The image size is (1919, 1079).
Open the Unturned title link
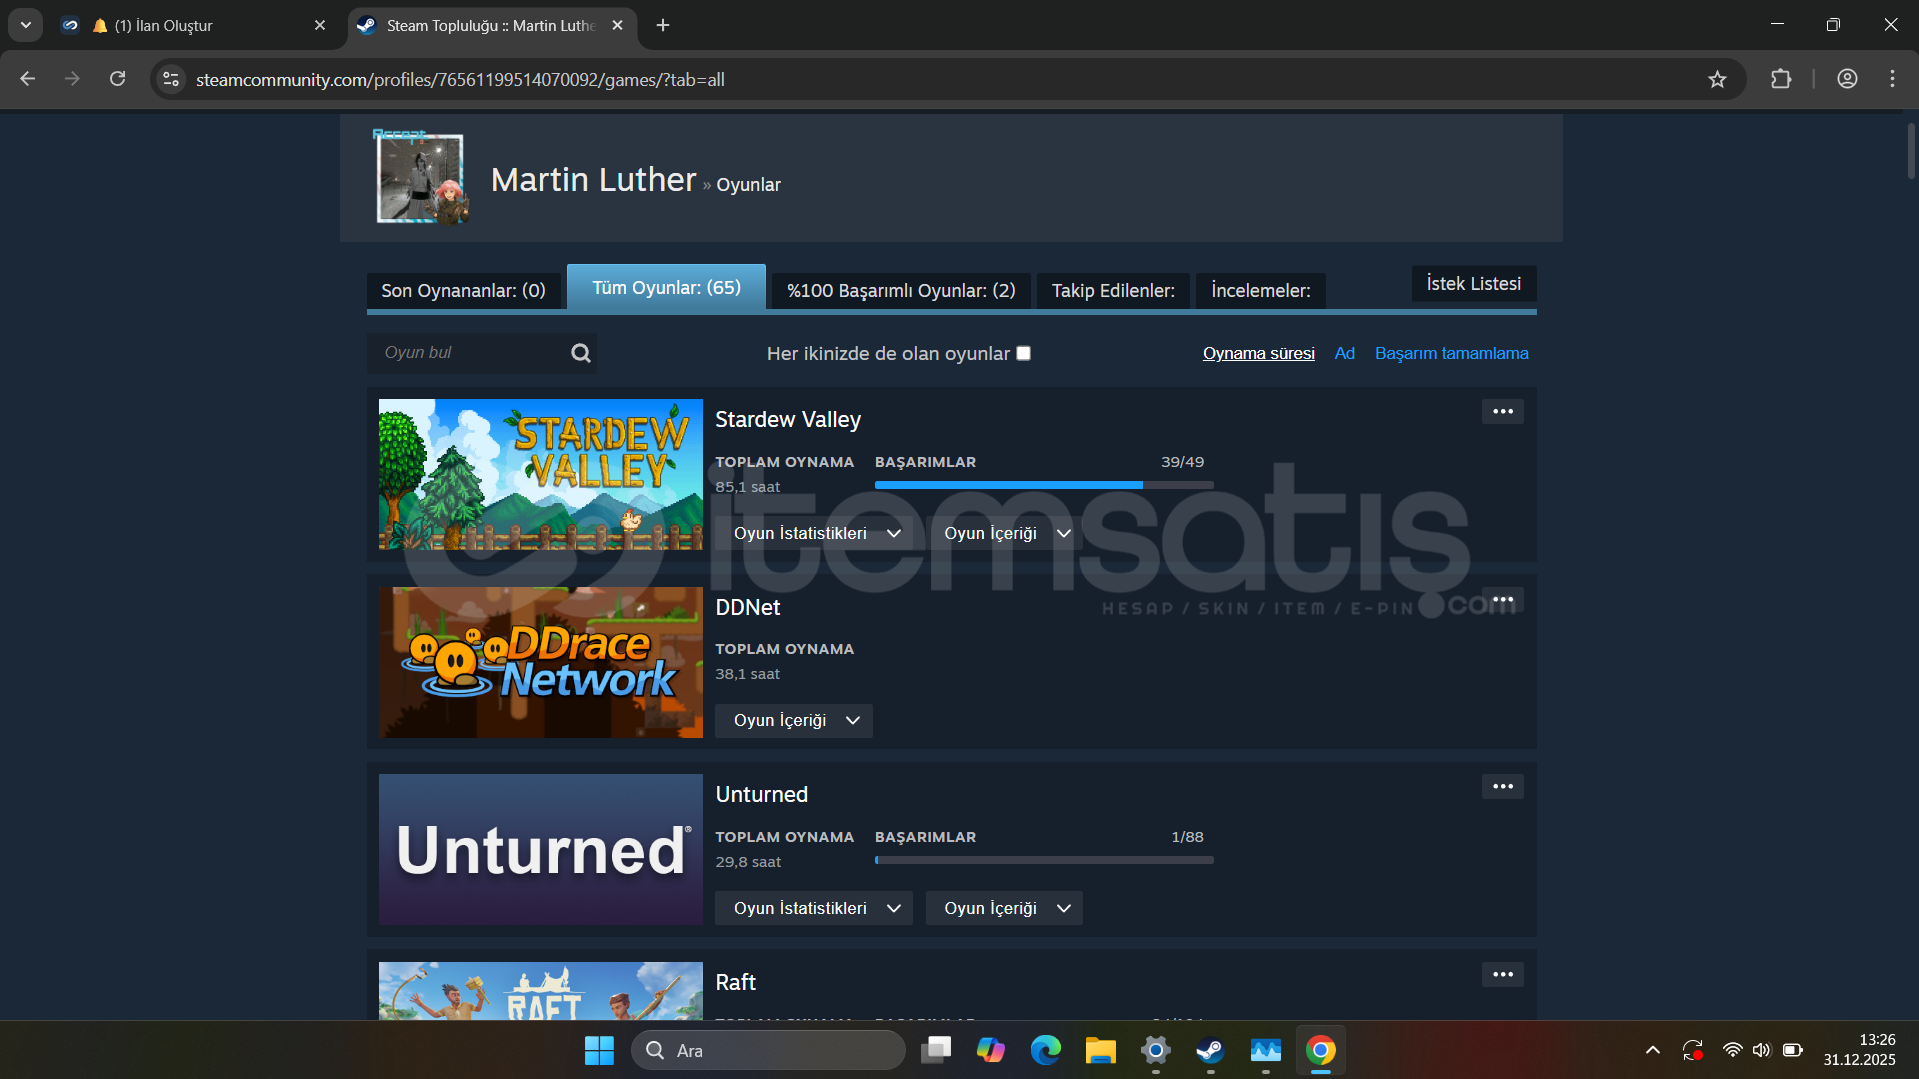tap(762, 795)
